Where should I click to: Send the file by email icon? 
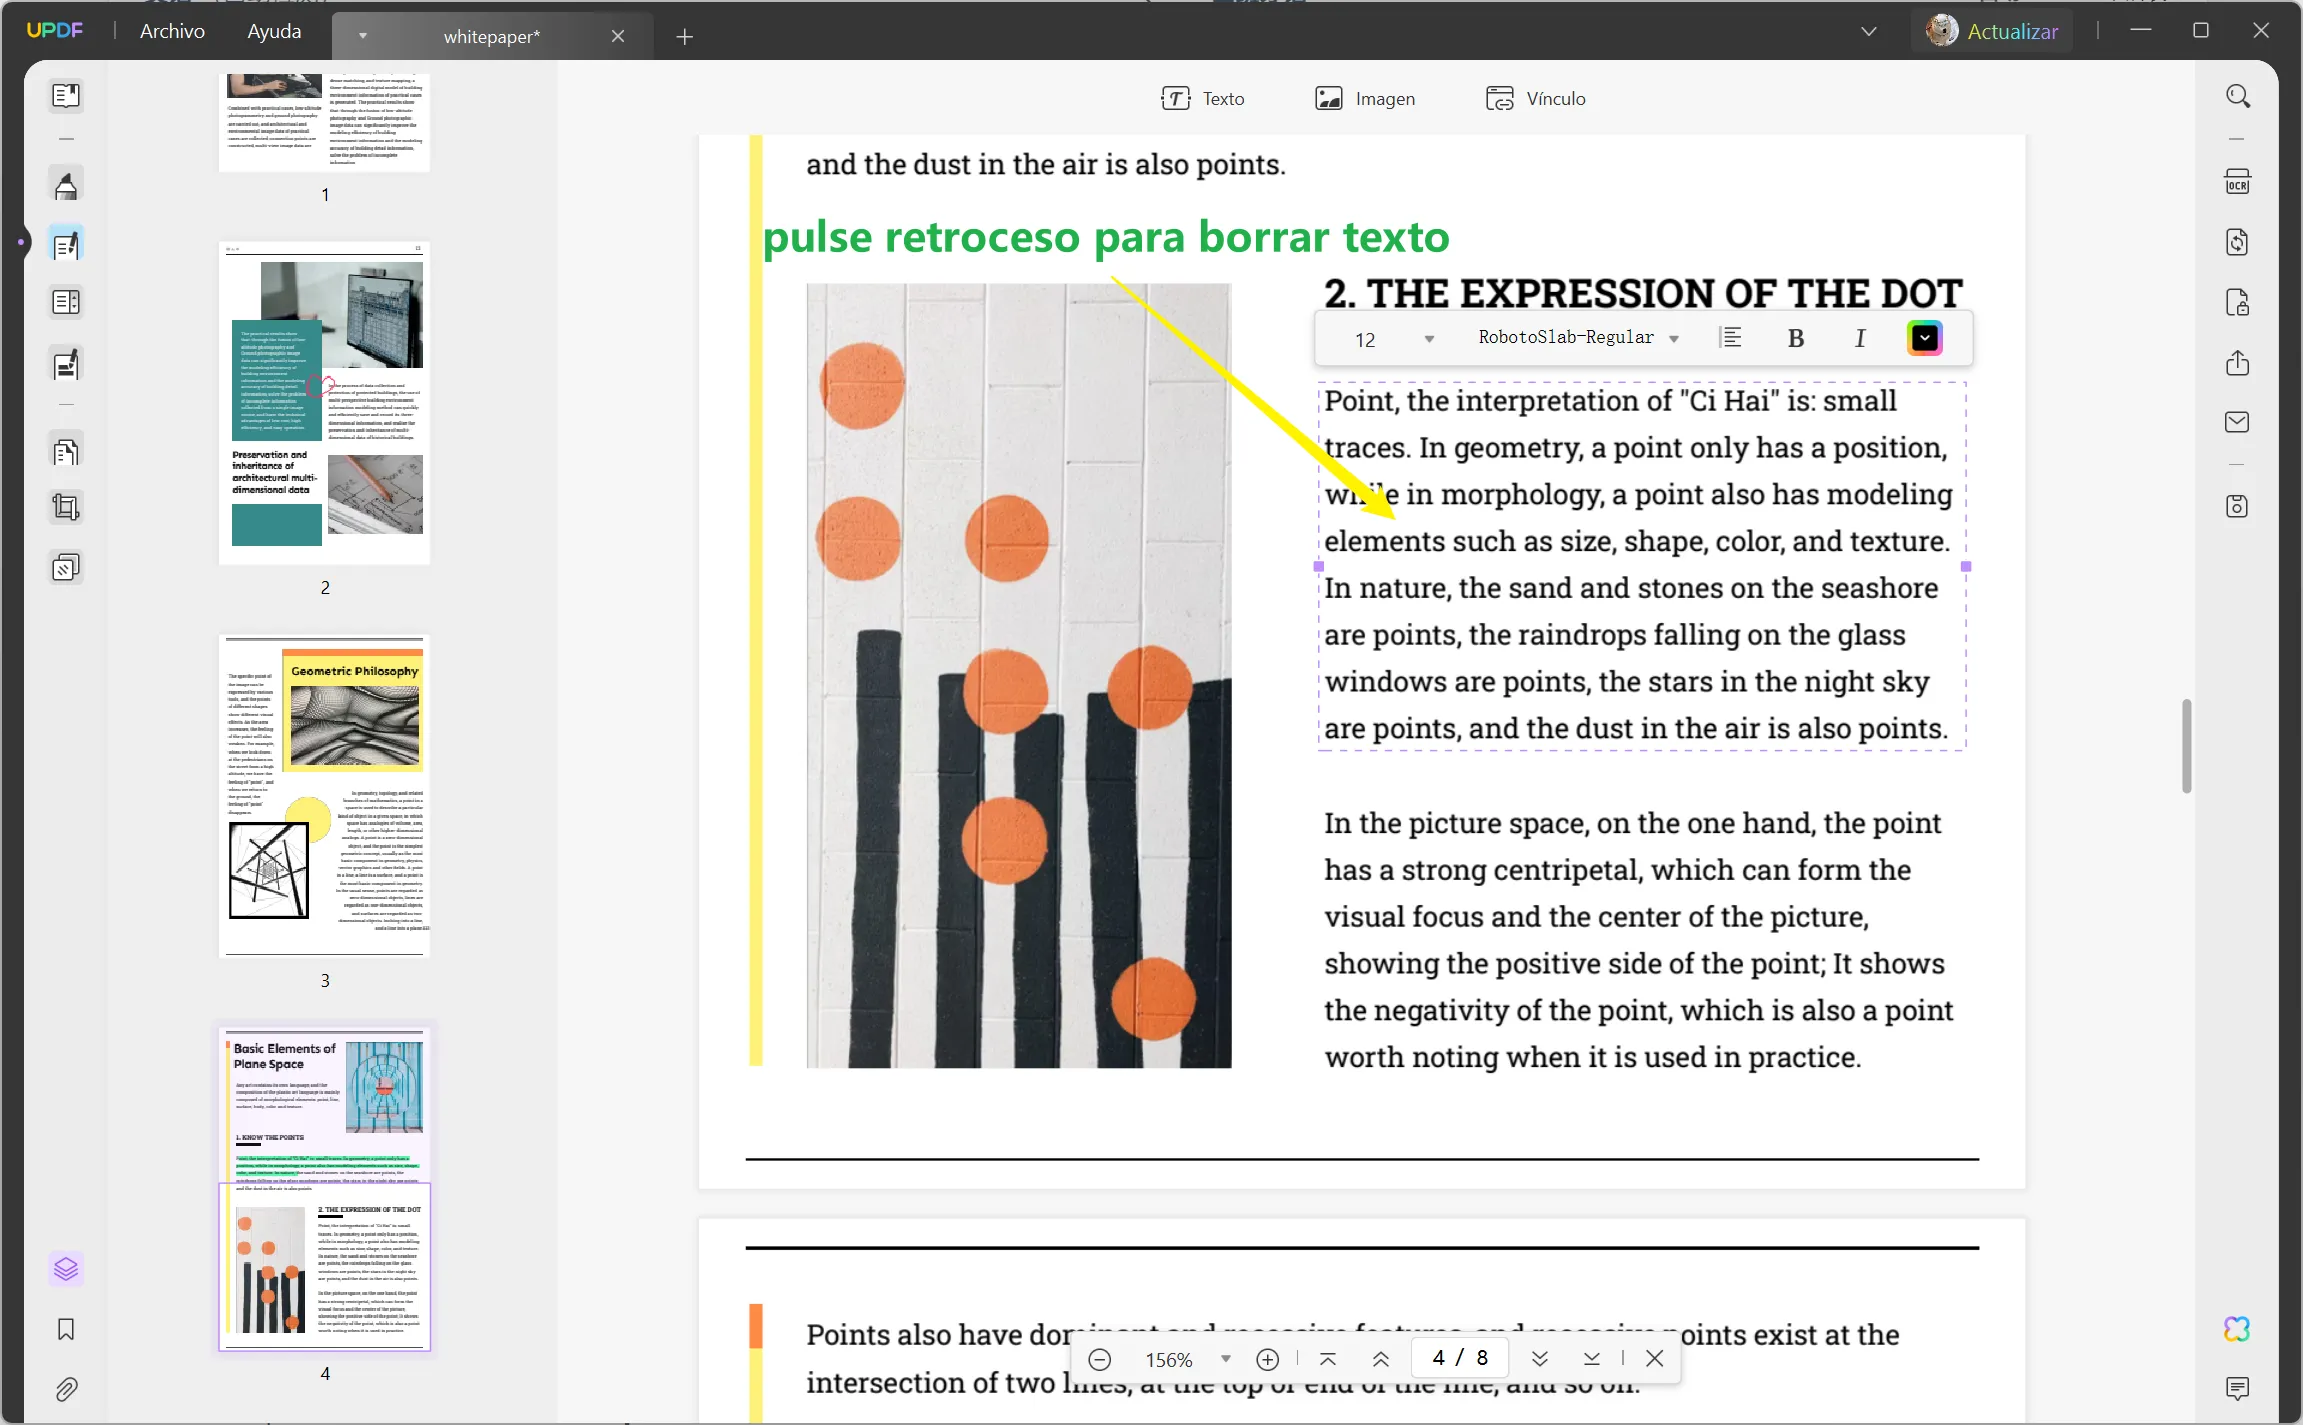(x=2238, y=422)
